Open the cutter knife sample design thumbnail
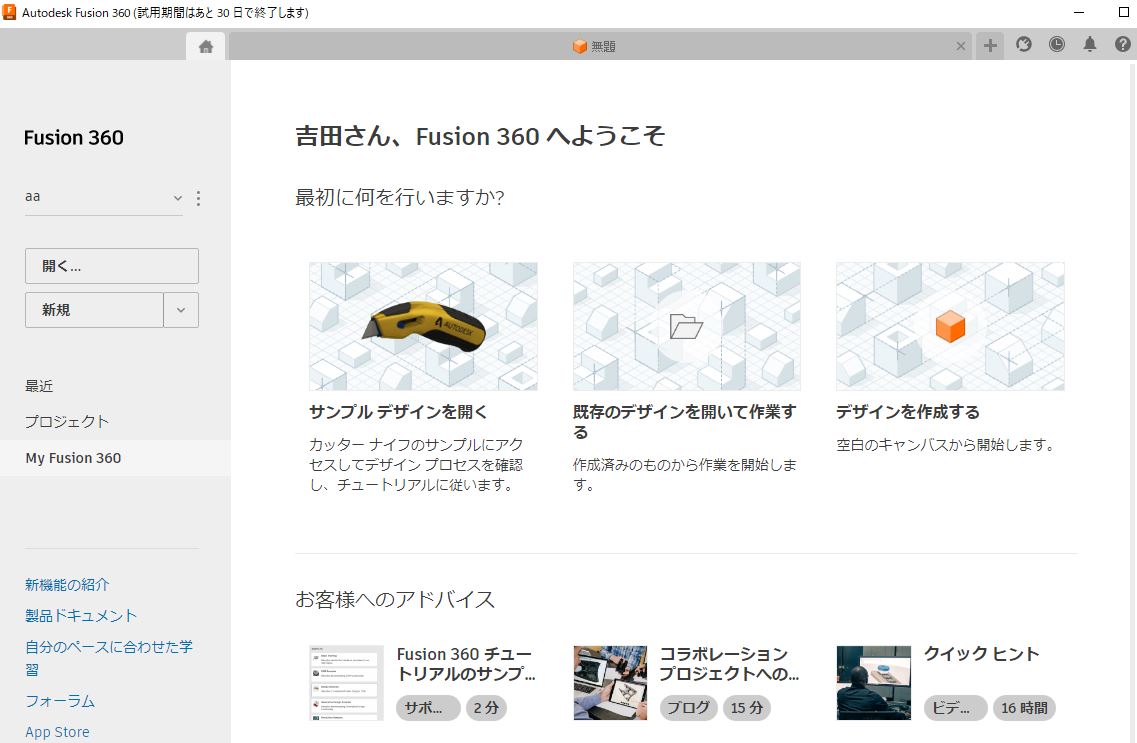The image size is (1137, 743). (x=423, y=326)
